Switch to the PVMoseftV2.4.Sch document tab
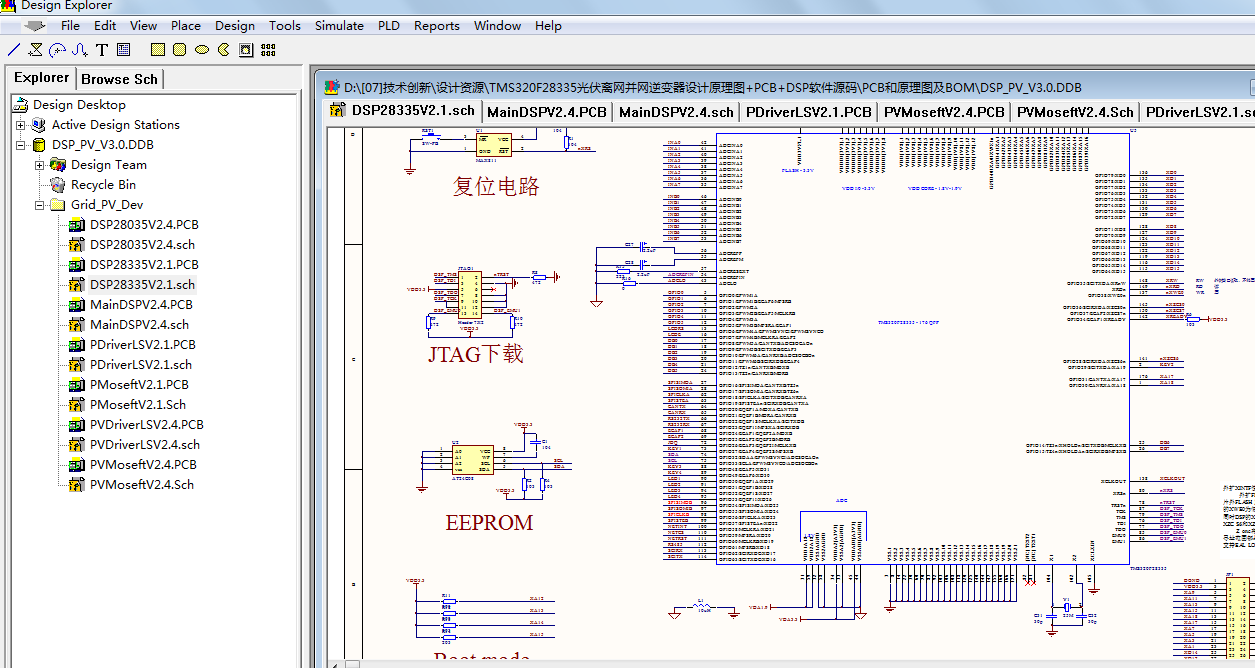This screenshot has width=1255, height=668. pos(1075,112)
